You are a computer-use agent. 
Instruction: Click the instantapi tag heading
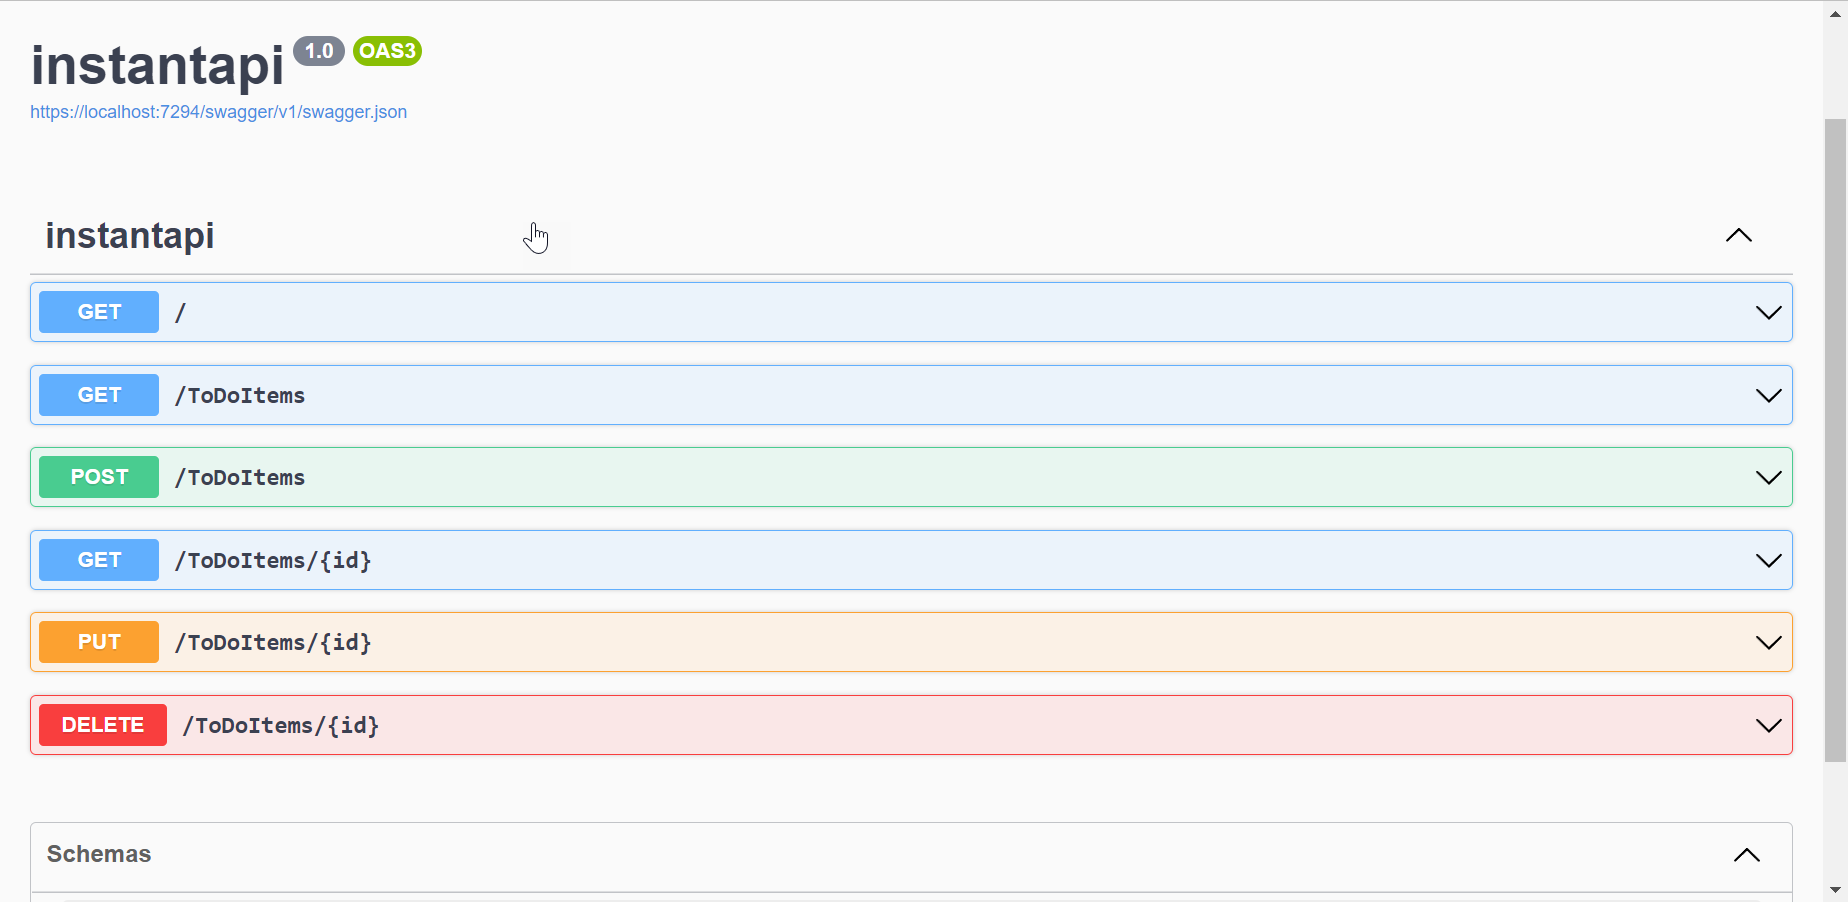(x=130, y=236)
